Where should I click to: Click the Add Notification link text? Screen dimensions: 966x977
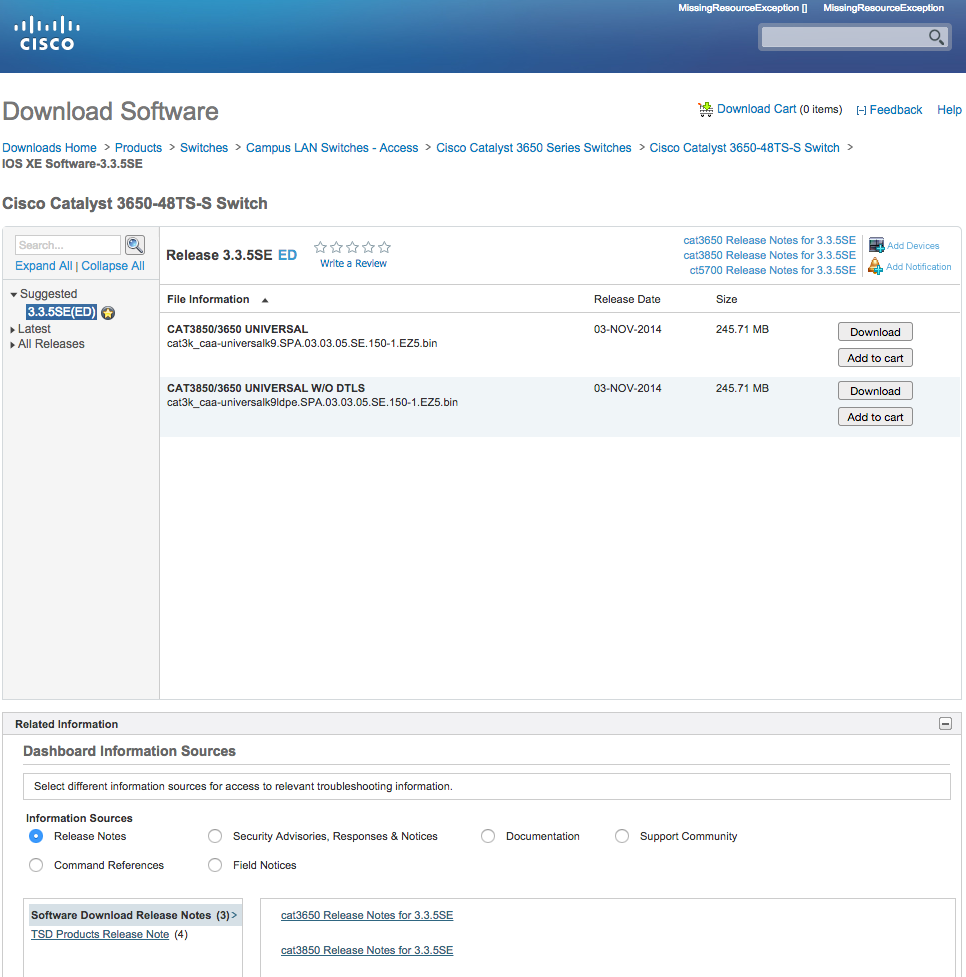pos(919,267)
